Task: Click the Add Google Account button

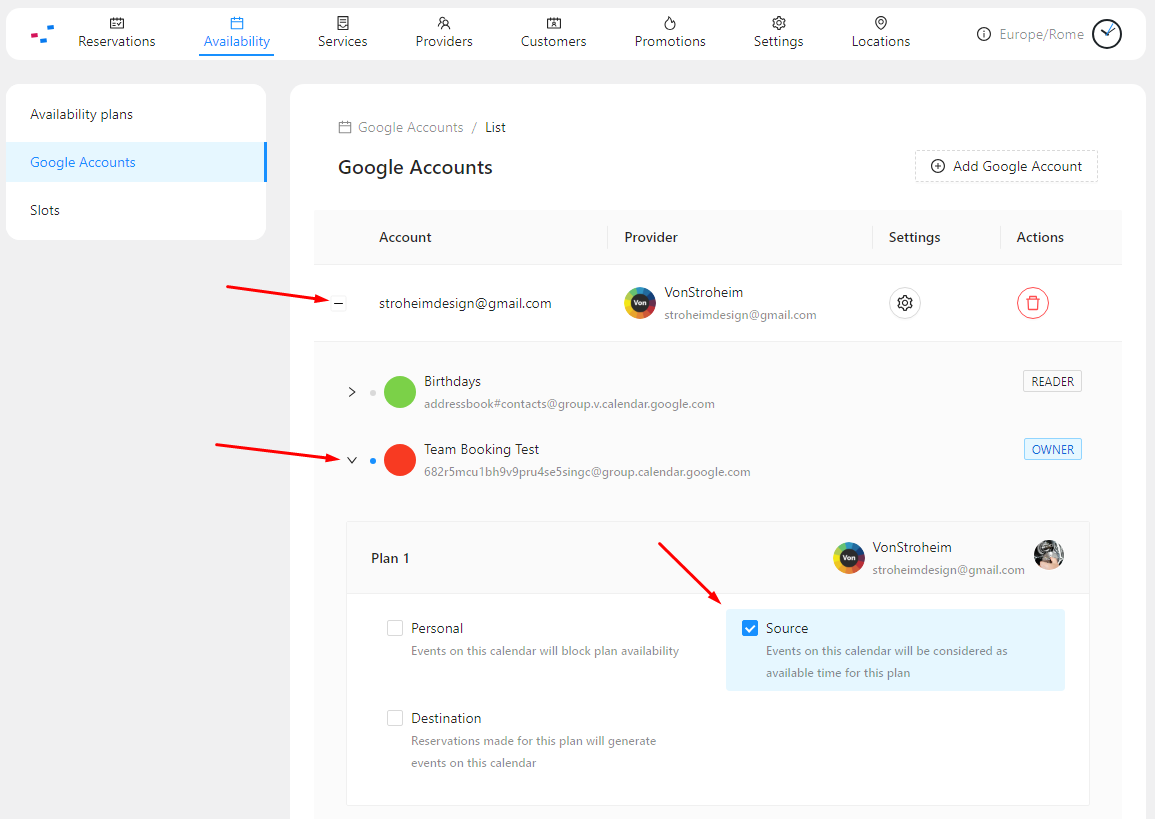Action: 1006,166
